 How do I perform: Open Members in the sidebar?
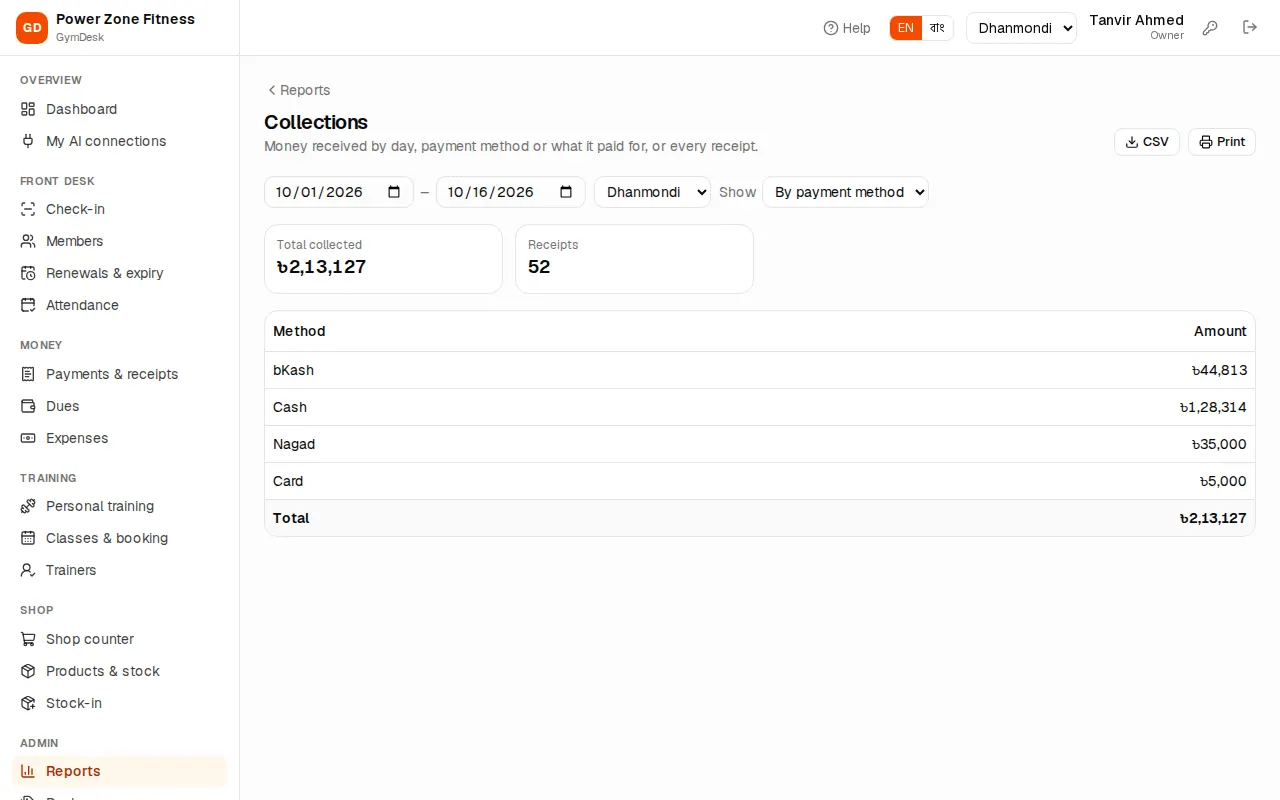(119, 241)
